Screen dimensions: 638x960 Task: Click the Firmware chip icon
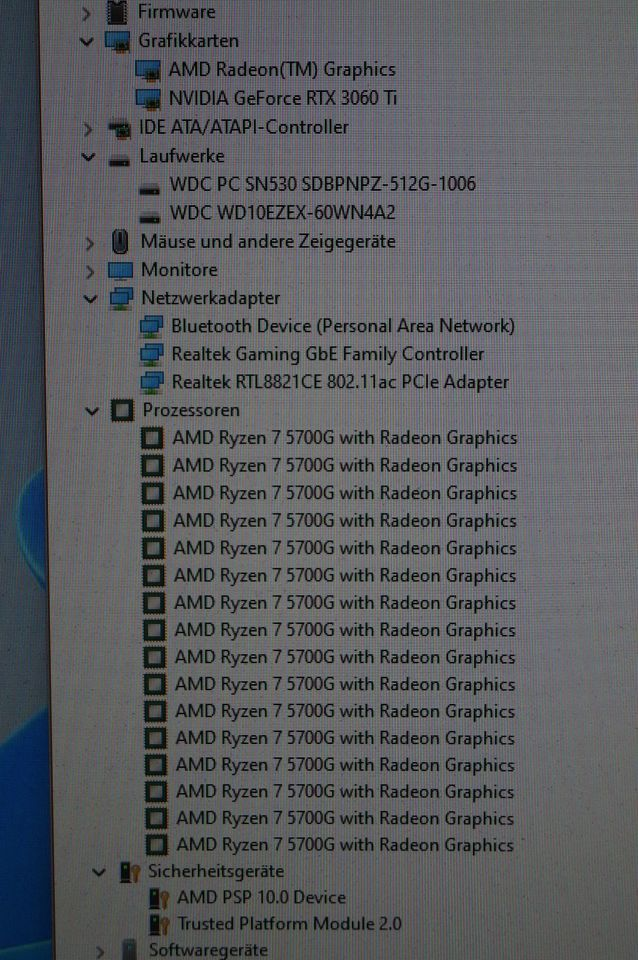click(117, 12)
